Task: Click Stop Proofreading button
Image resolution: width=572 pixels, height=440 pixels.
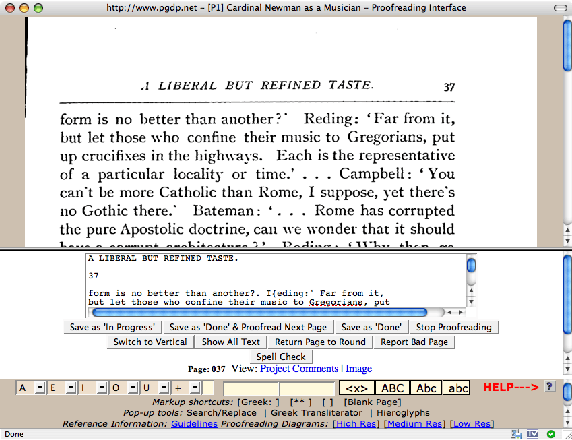Action: click(x=454, y=327)
